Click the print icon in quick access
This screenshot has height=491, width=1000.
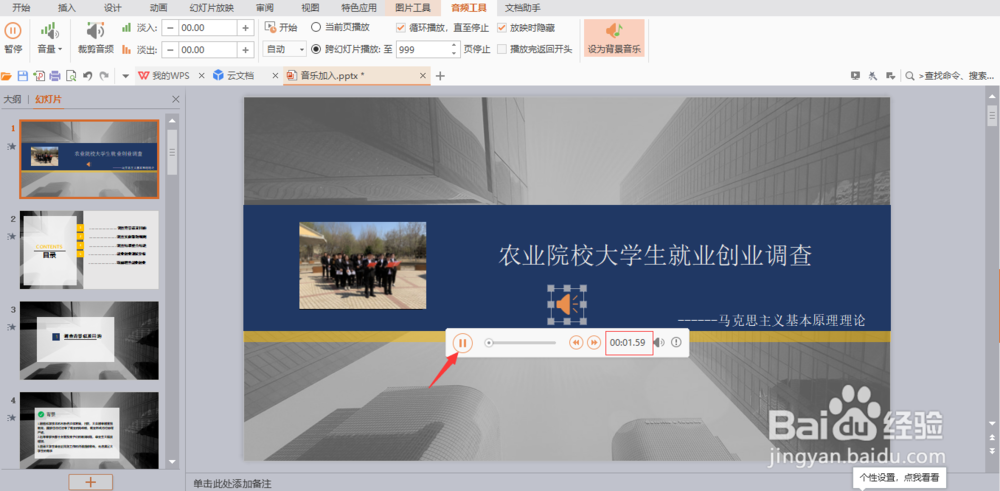[x=55, y=76]
